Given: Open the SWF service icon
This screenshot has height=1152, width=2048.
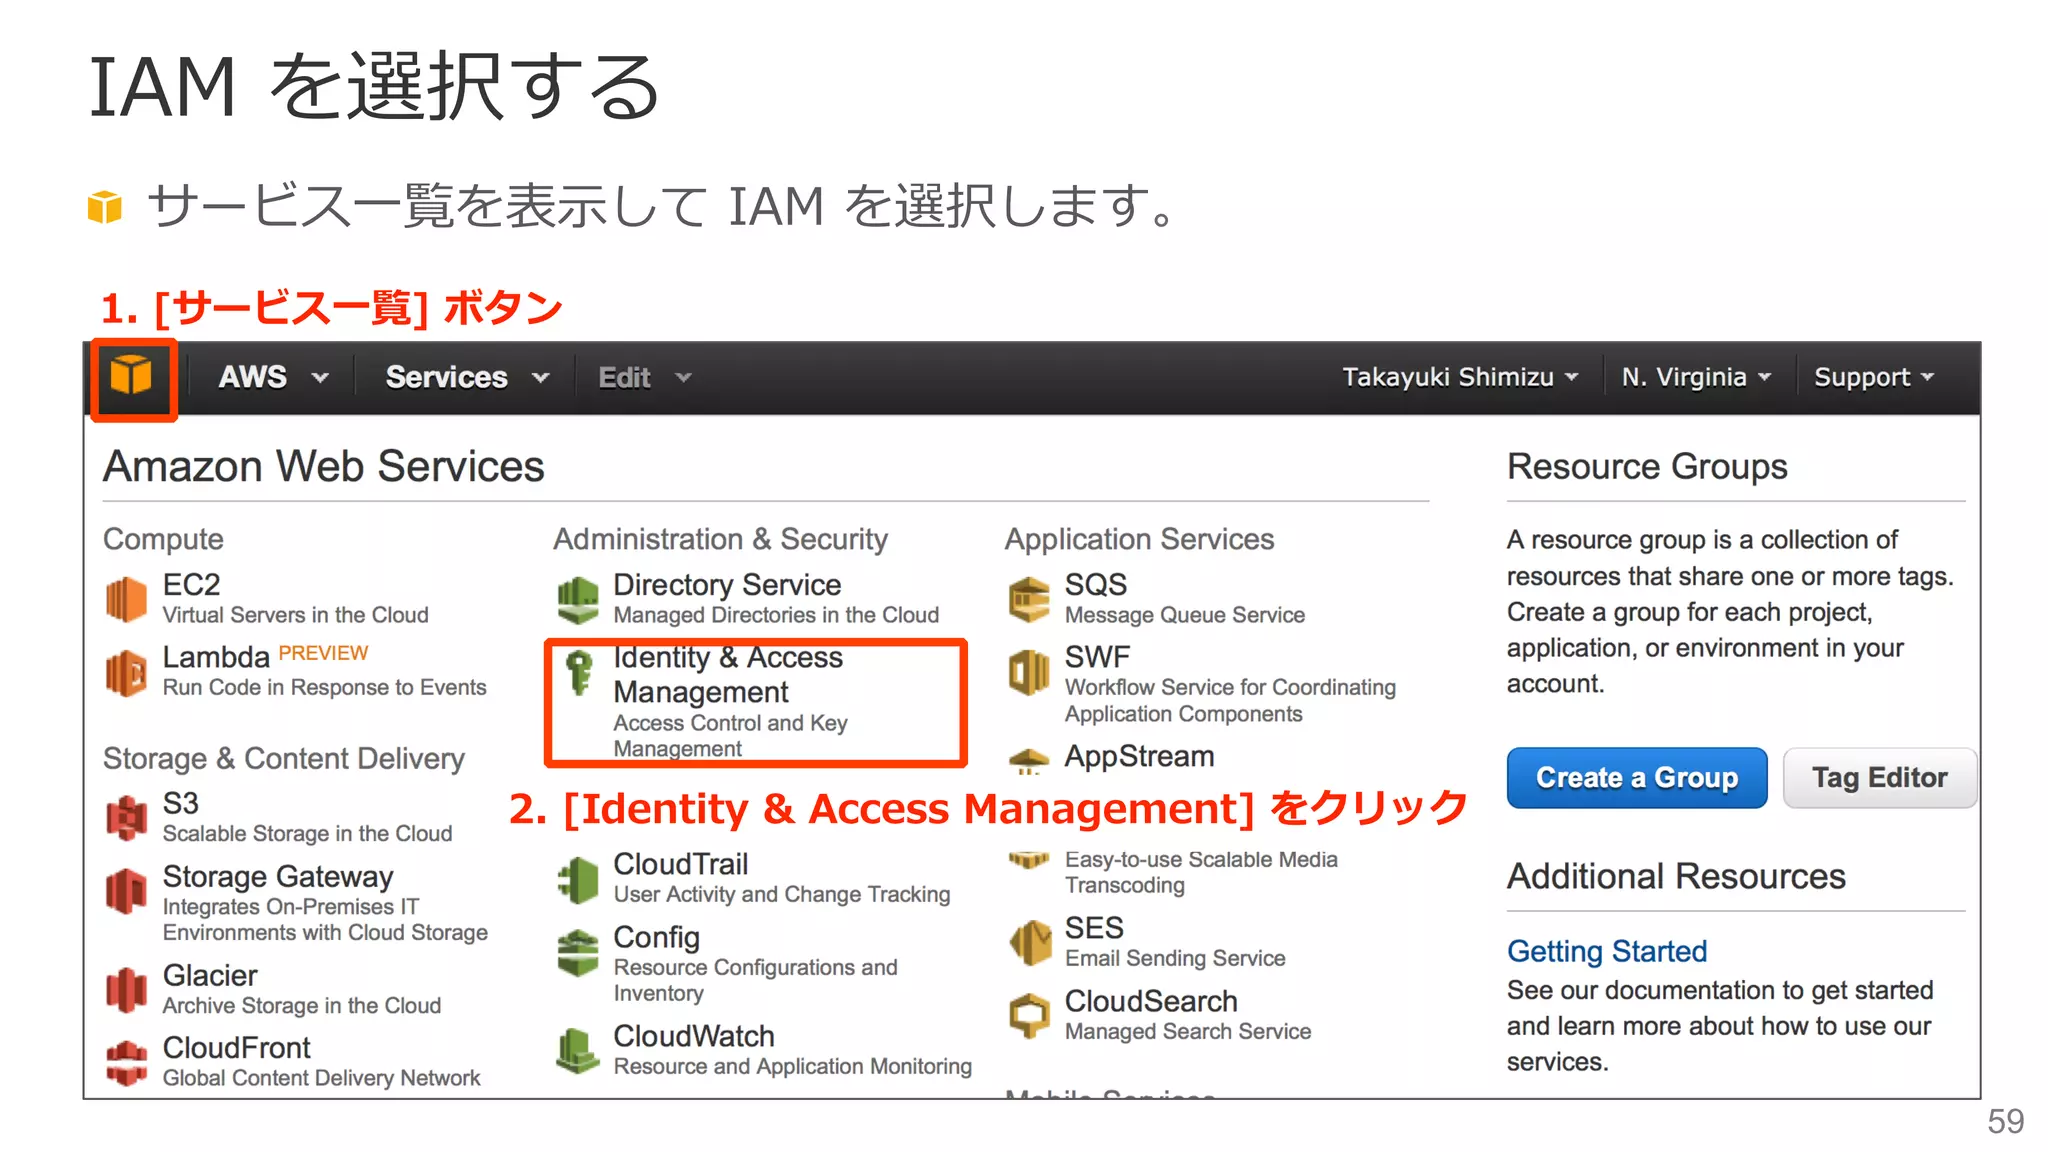Looking at the screenshot, I should pos(1029,672).
